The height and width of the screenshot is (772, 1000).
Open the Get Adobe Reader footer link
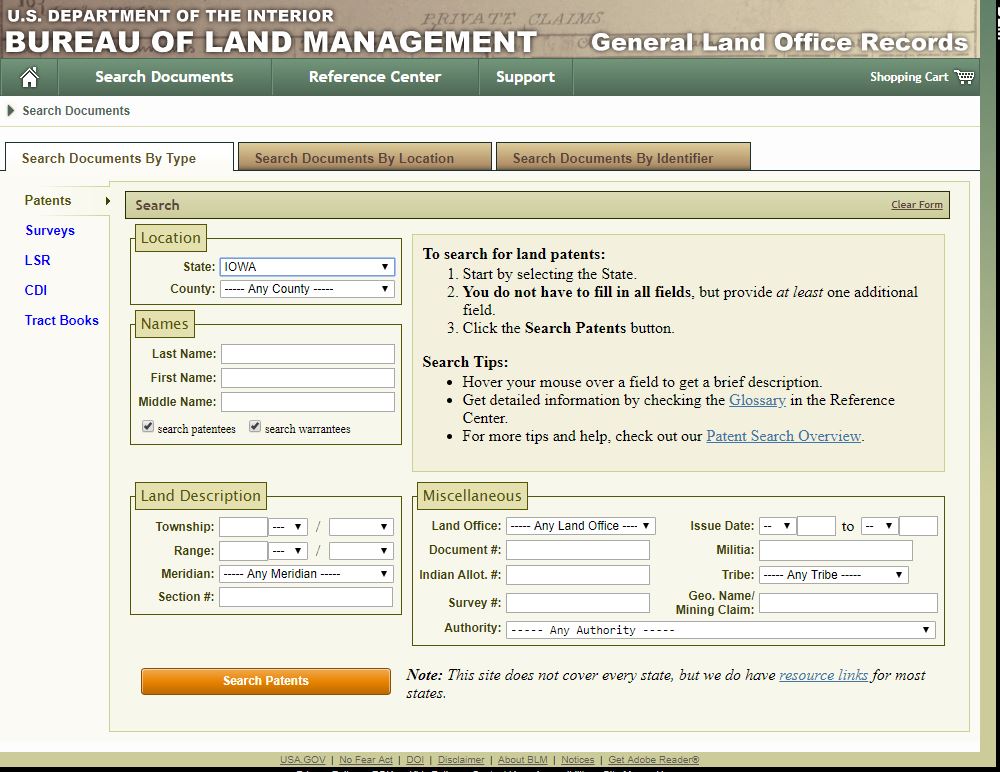(x=654, y=759)
